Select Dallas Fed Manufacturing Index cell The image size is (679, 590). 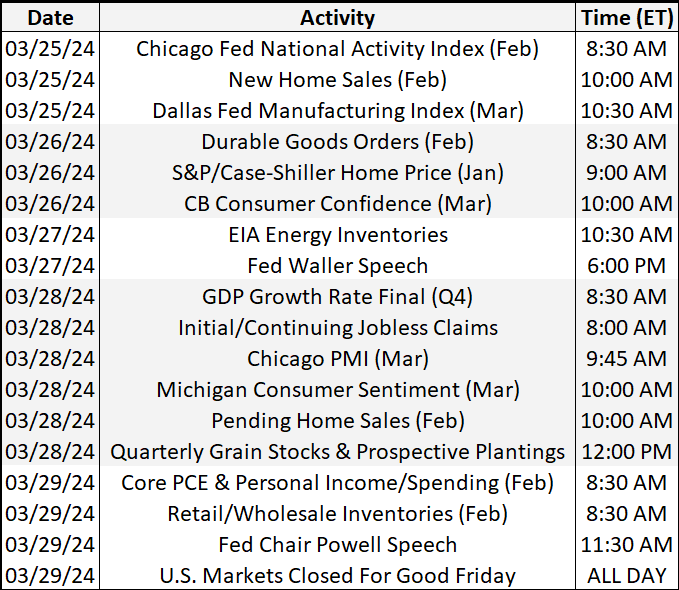(x=337, y=110)
